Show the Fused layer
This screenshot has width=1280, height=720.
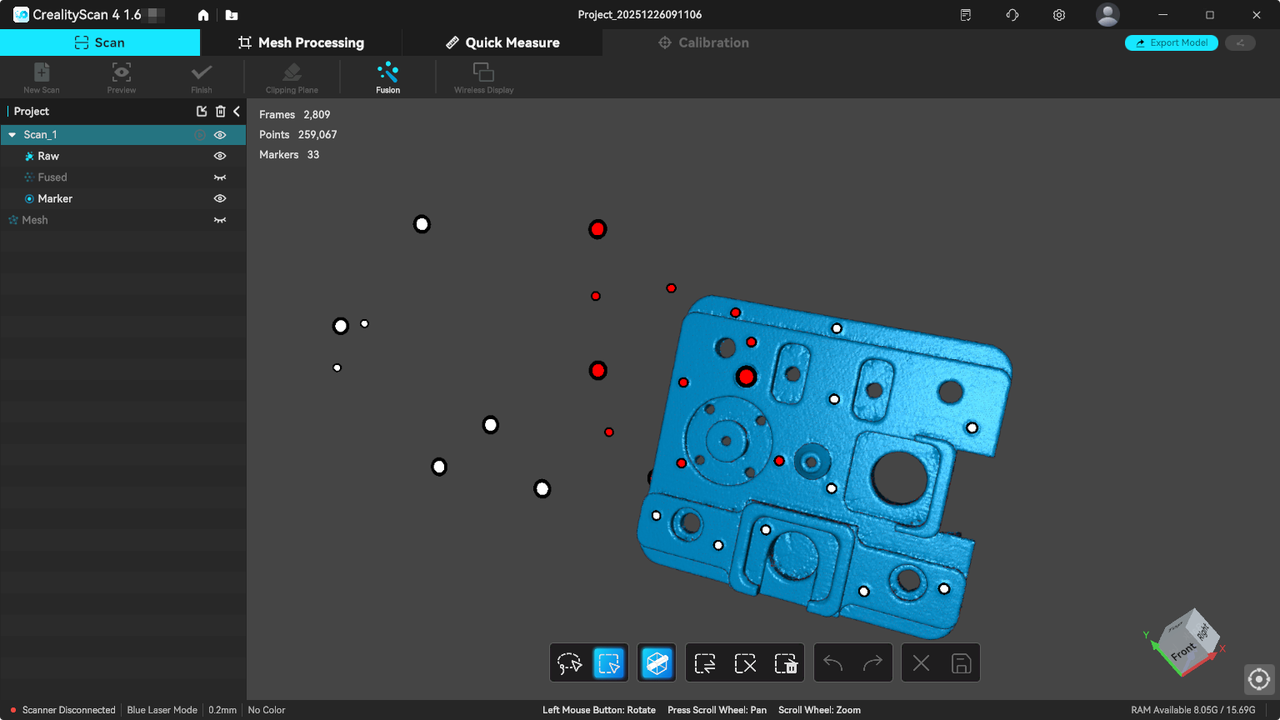[220, 178]
